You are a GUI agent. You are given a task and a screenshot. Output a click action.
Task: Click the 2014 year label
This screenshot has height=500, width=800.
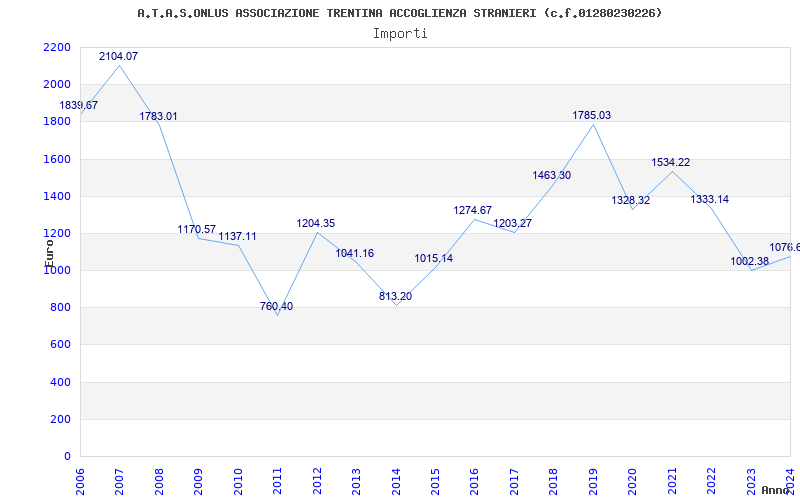pos(396,481)
